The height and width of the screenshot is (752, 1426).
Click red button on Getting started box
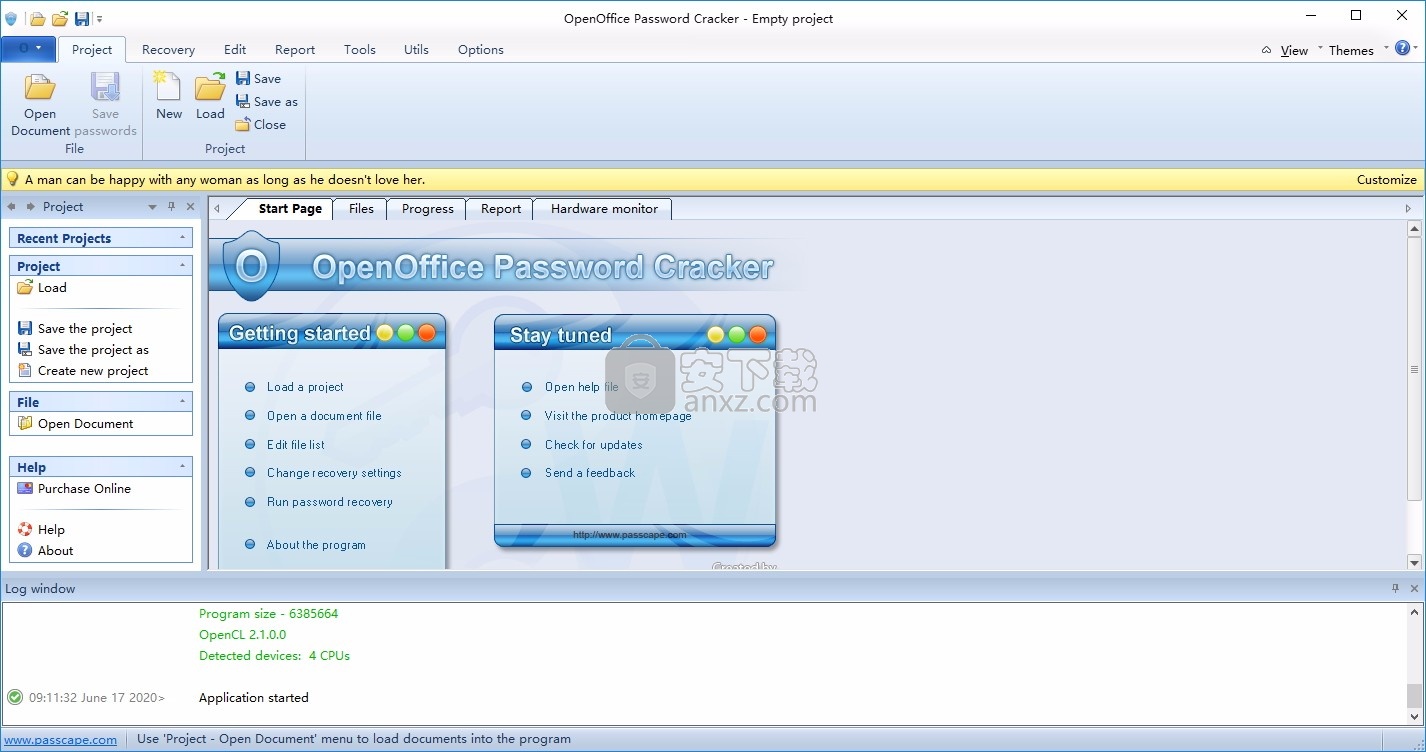[427, 333]
